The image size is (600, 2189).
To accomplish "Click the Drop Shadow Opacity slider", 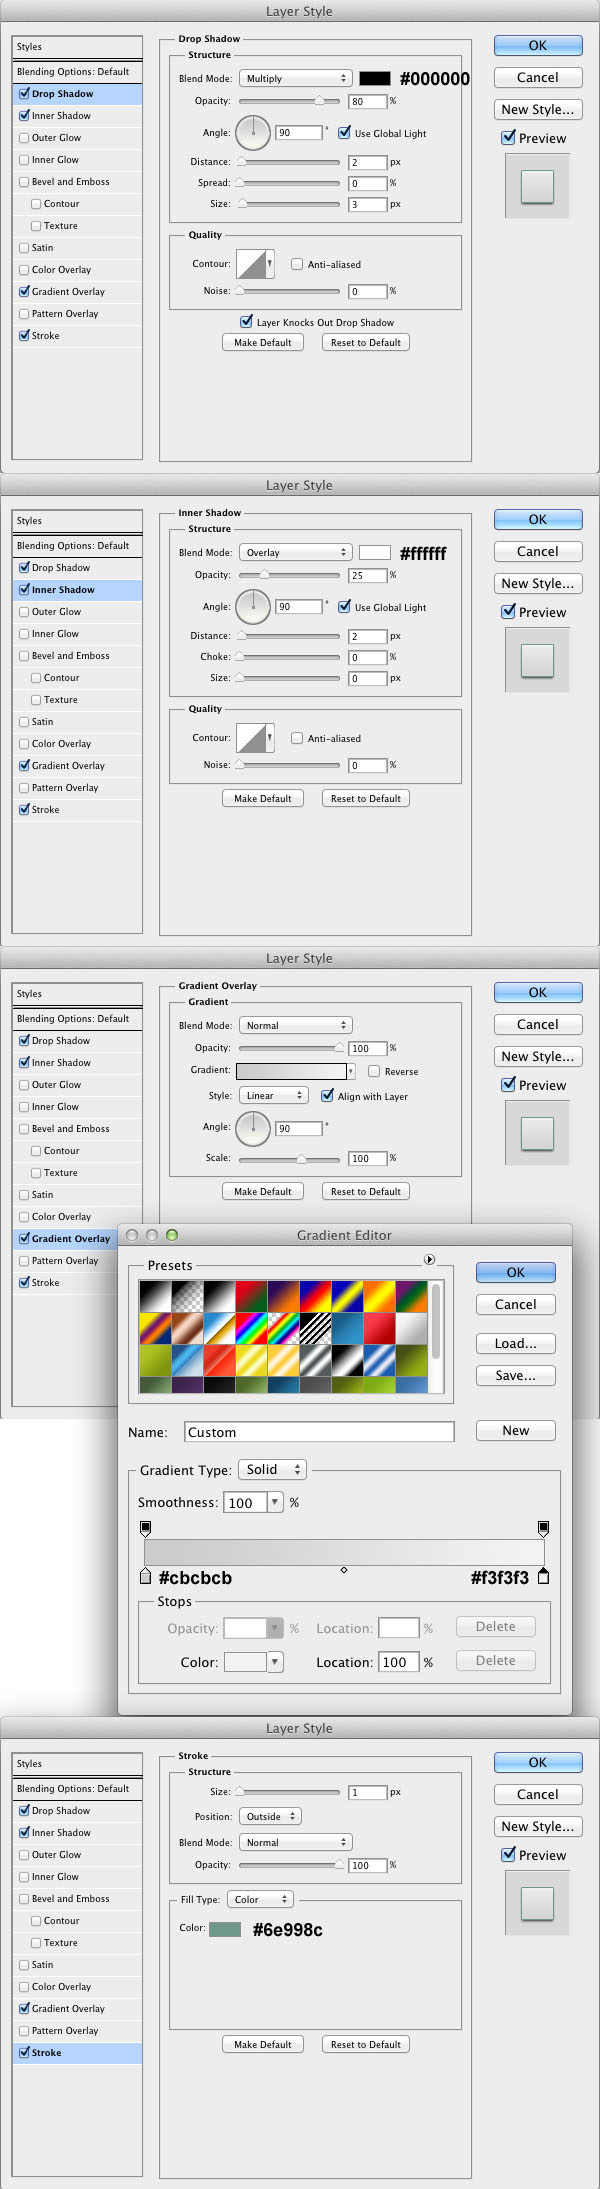I will tap(288, 100).
